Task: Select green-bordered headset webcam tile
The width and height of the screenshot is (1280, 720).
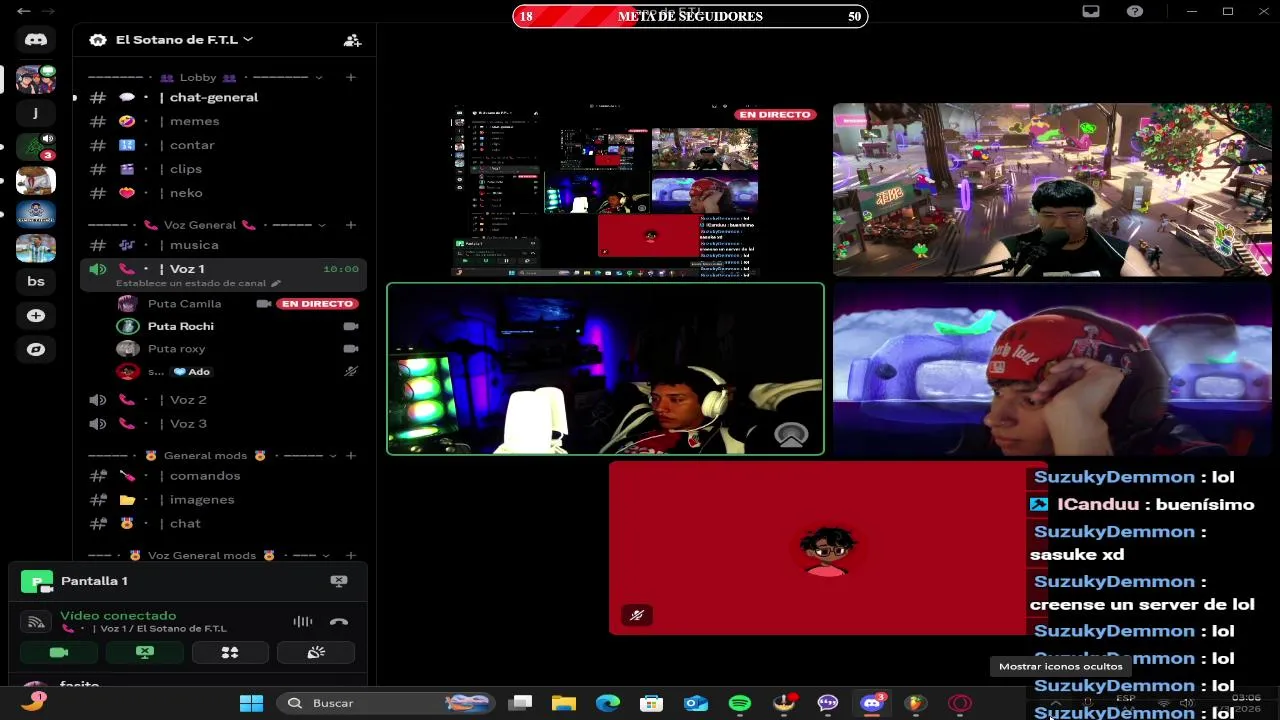Action: (x=605, y=369)
